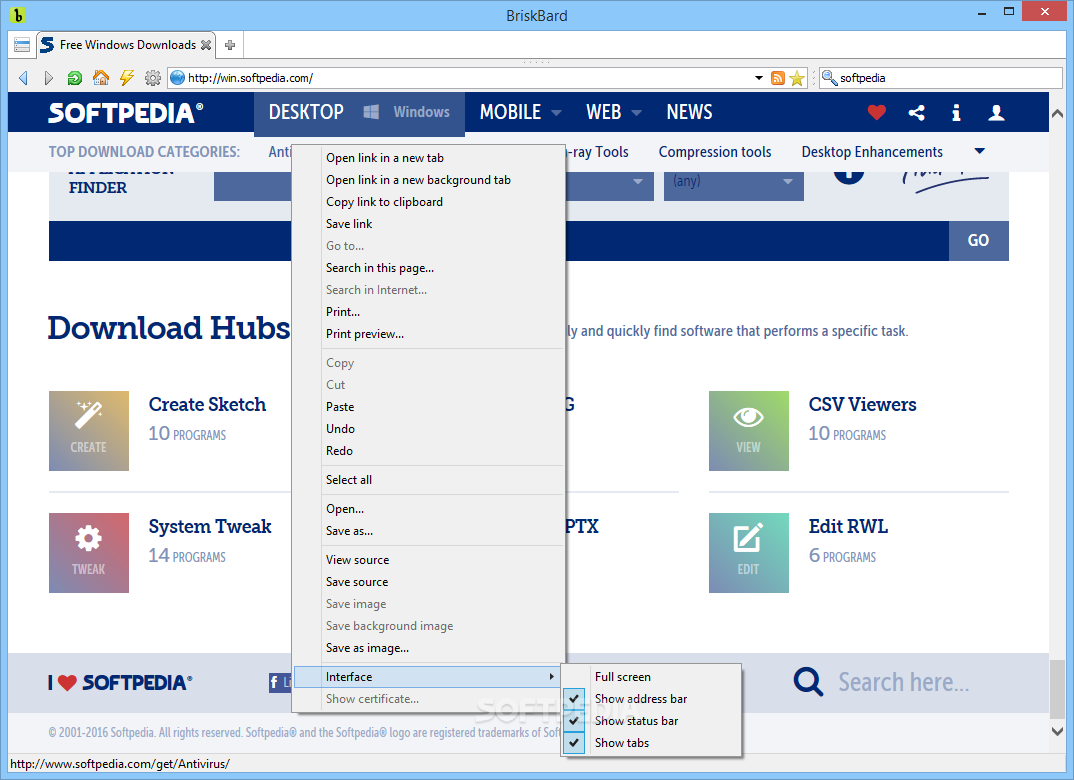Click the GO button in the finder
The width and height of the screenshot is (1074, 780).
click(x=979, y=240)
